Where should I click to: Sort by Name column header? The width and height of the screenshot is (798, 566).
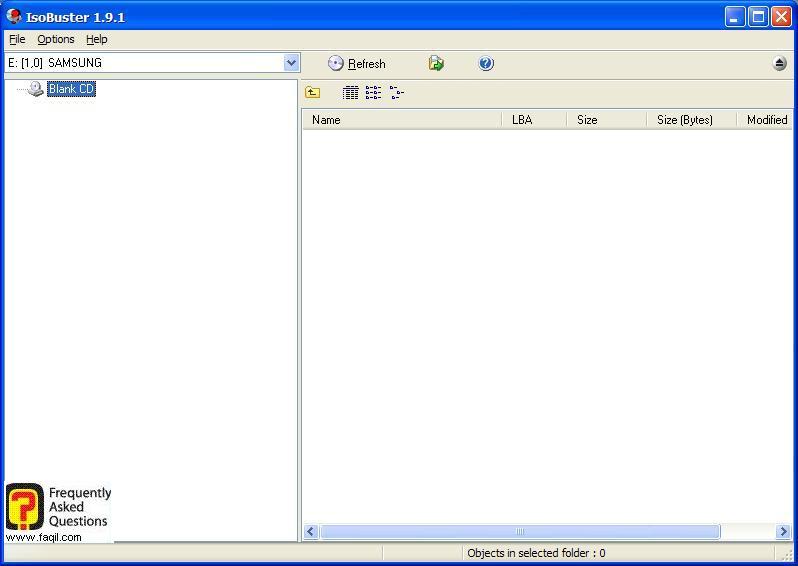400,120
